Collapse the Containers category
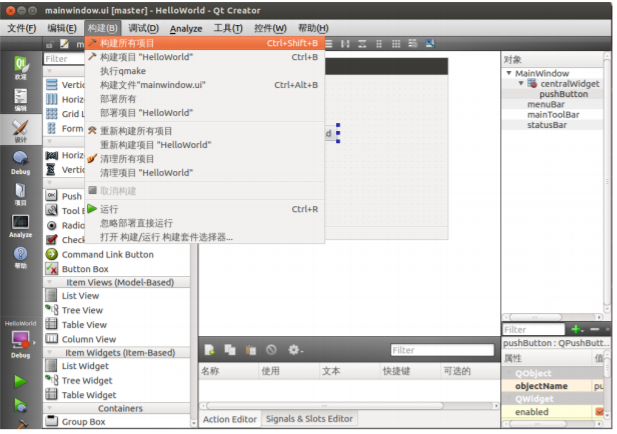 click(x=50, y=408)
